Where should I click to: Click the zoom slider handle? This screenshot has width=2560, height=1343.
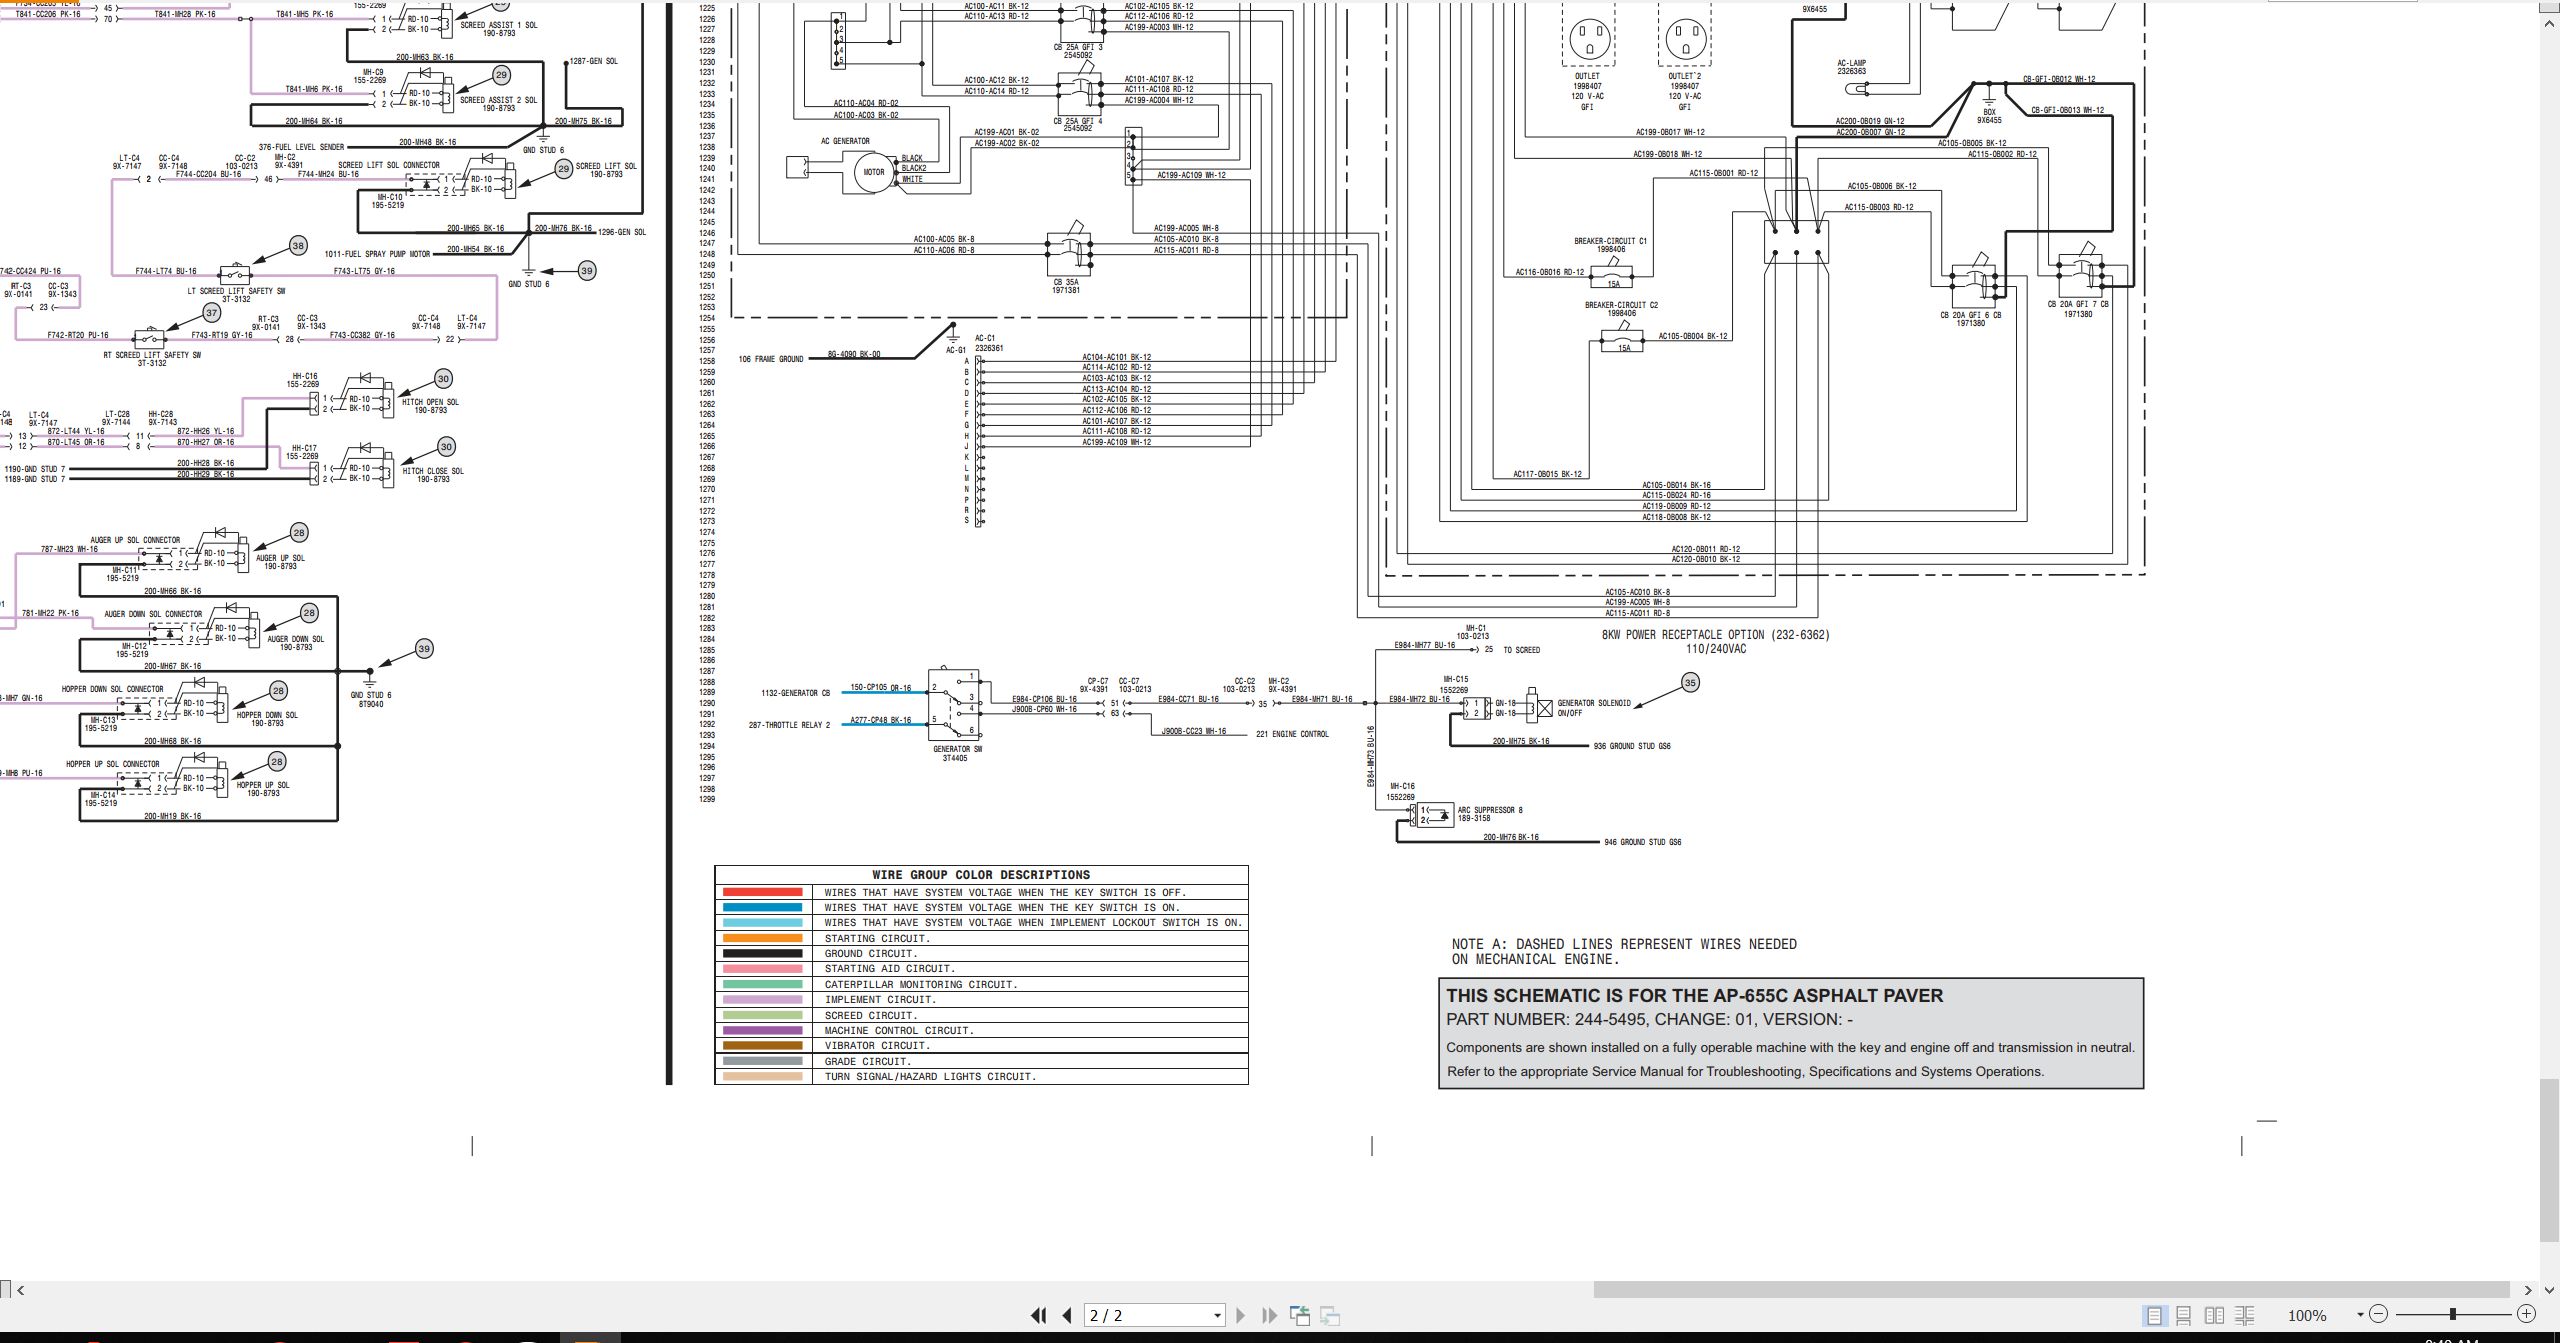pos(2452,1314)
